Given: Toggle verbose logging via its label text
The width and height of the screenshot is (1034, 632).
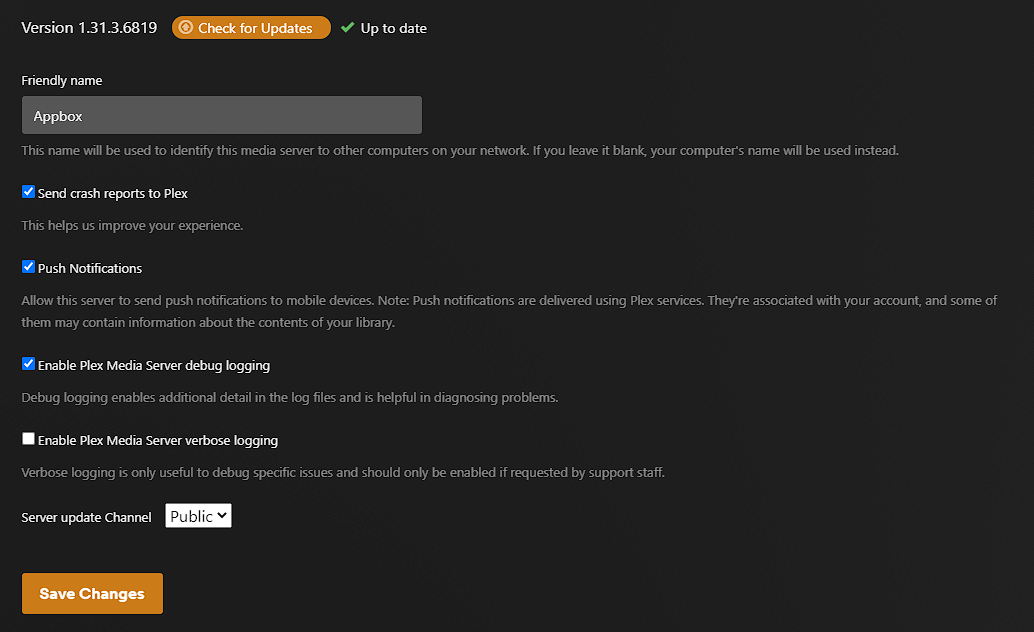Looking at the screenshot, I should 158,439.
